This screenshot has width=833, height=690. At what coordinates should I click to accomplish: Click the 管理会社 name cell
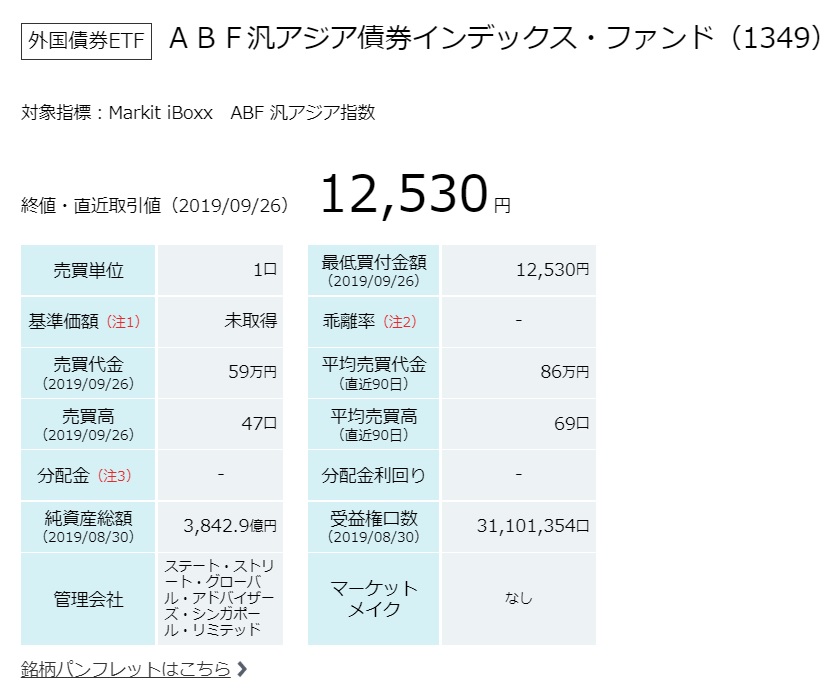pyautogui.click(x=220, y=599)
